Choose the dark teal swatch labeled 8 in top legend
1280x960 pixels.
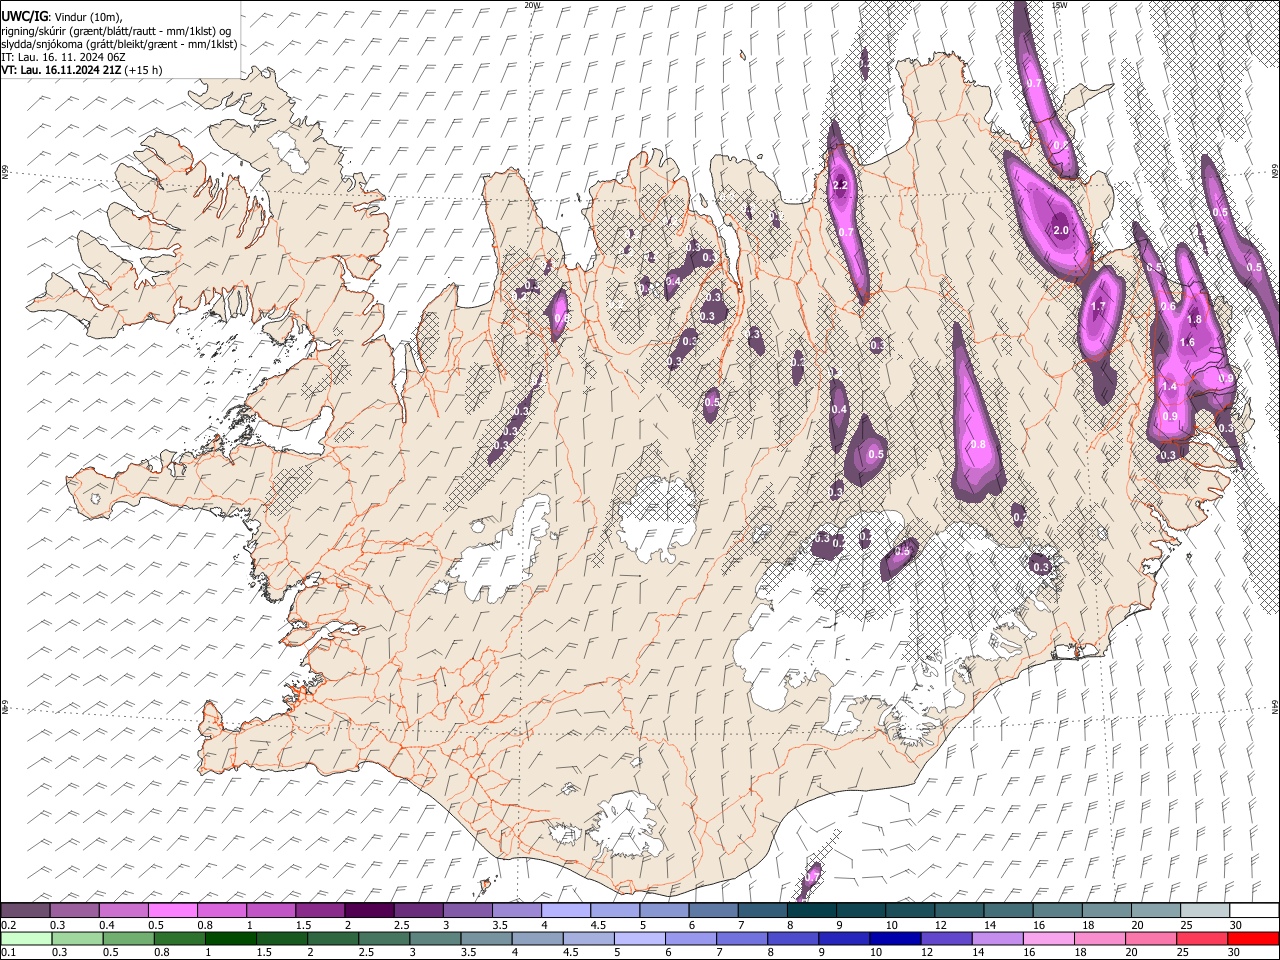pos(811,910)
